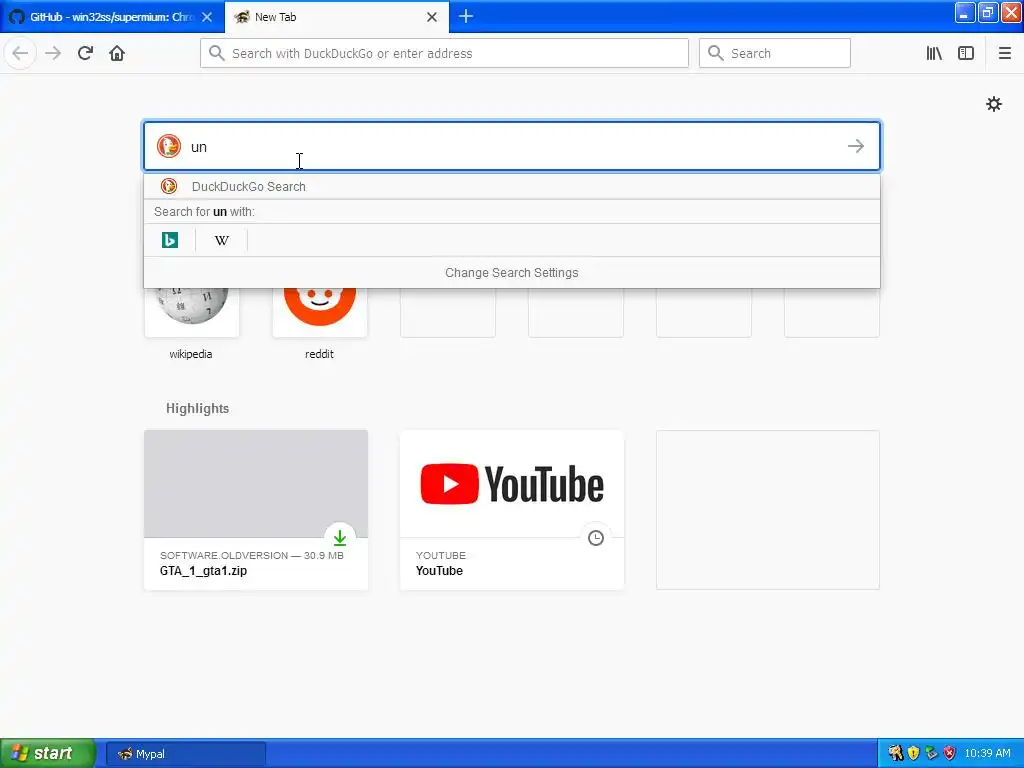Focus the address bar field
The image size is (1024, 768).
(444, 54)
